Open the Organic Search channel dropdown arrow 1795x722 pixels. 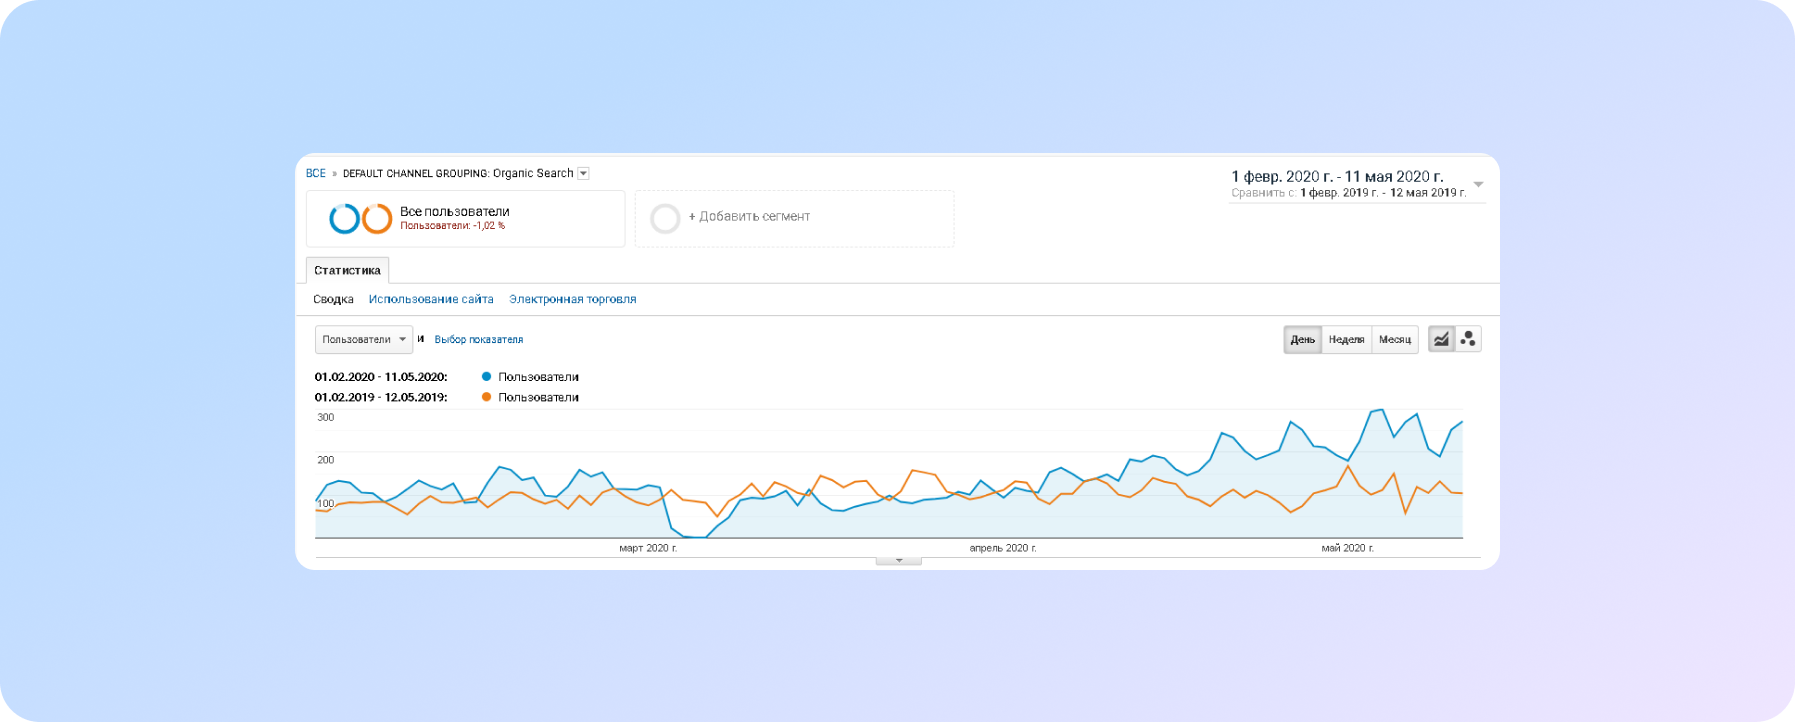(x=584, y=173)
